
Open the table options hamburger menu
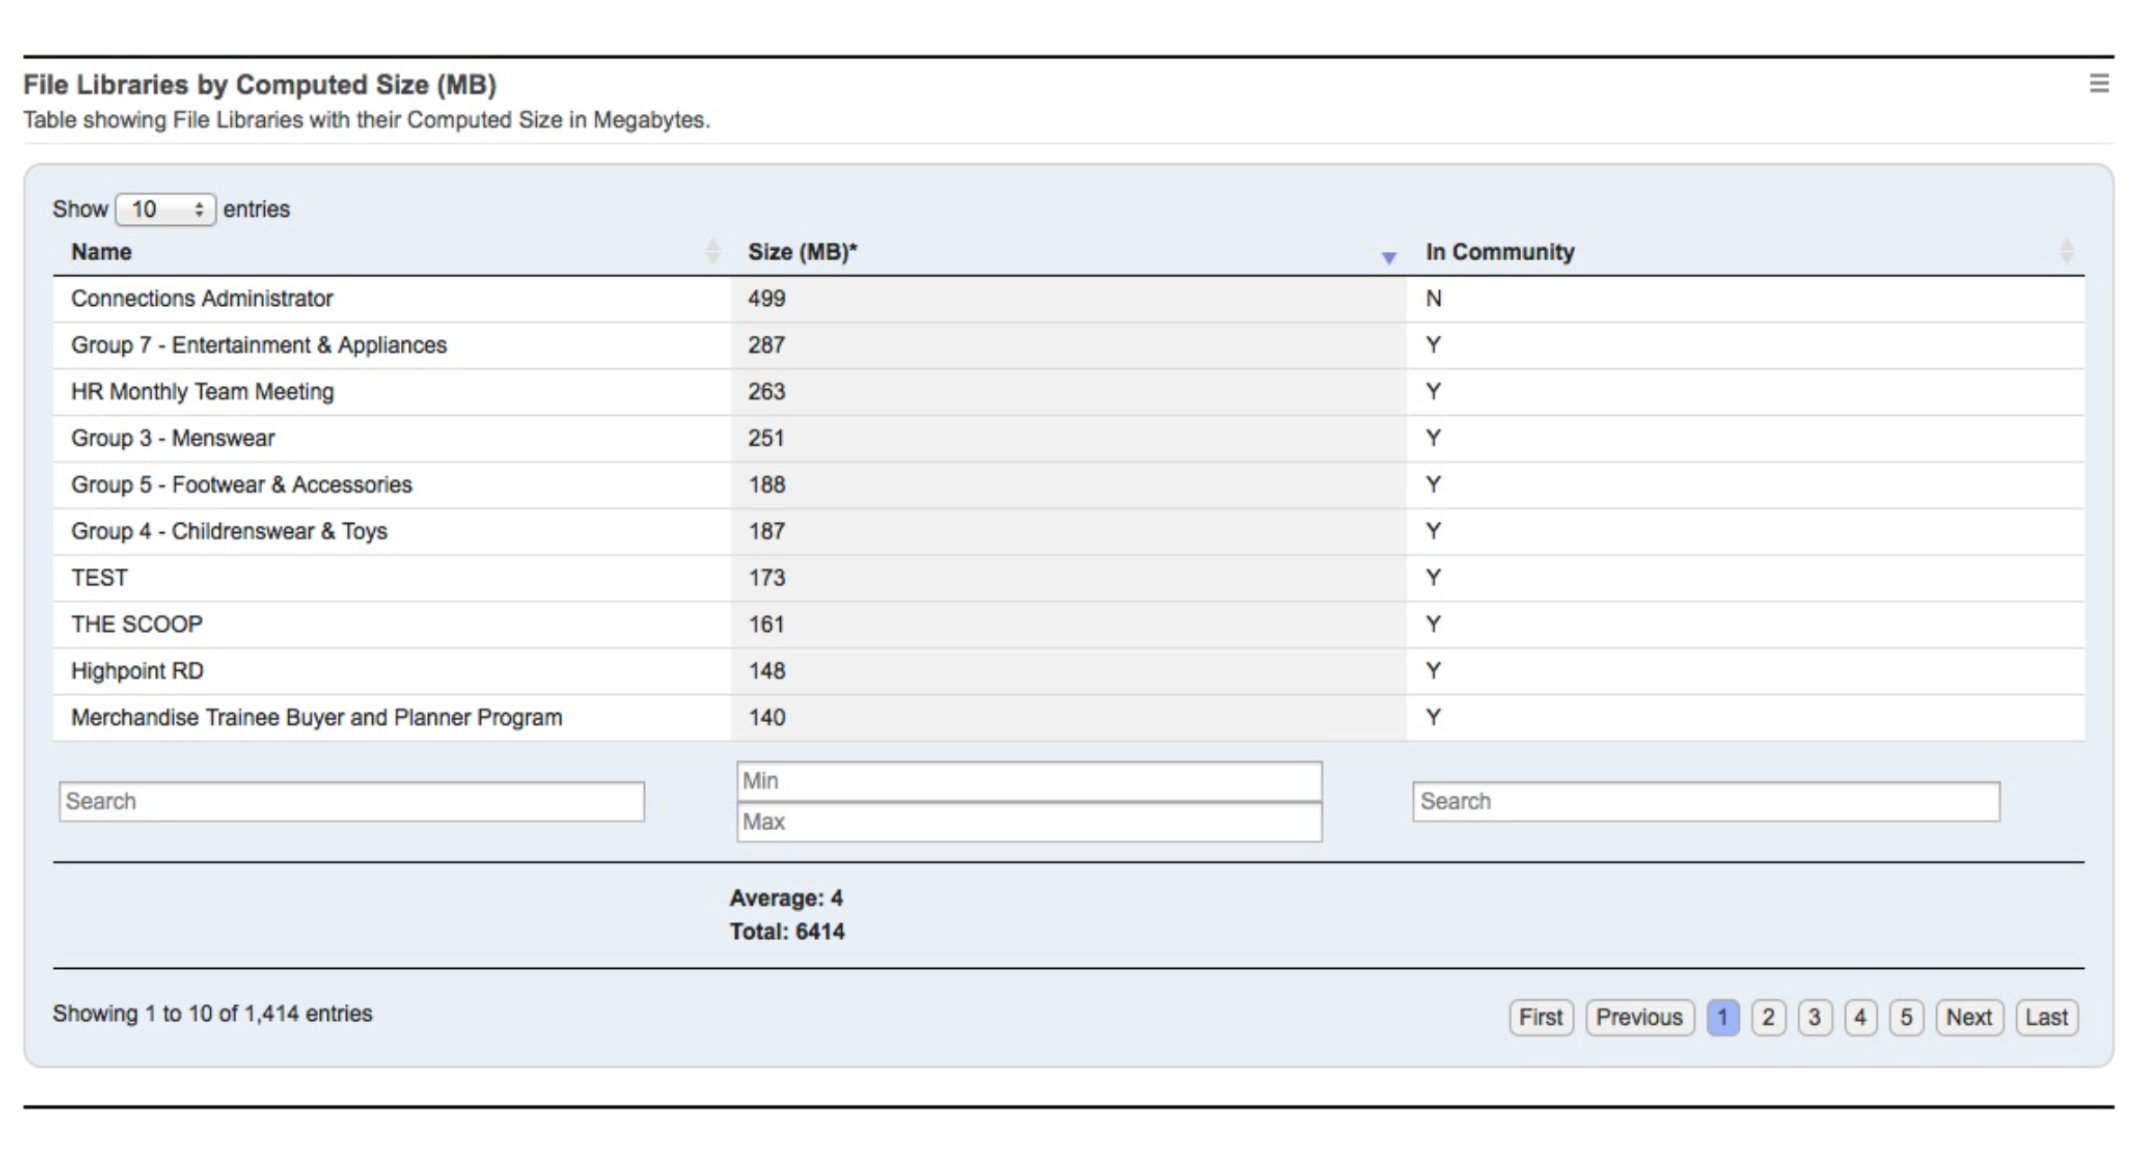(2100, 85)
